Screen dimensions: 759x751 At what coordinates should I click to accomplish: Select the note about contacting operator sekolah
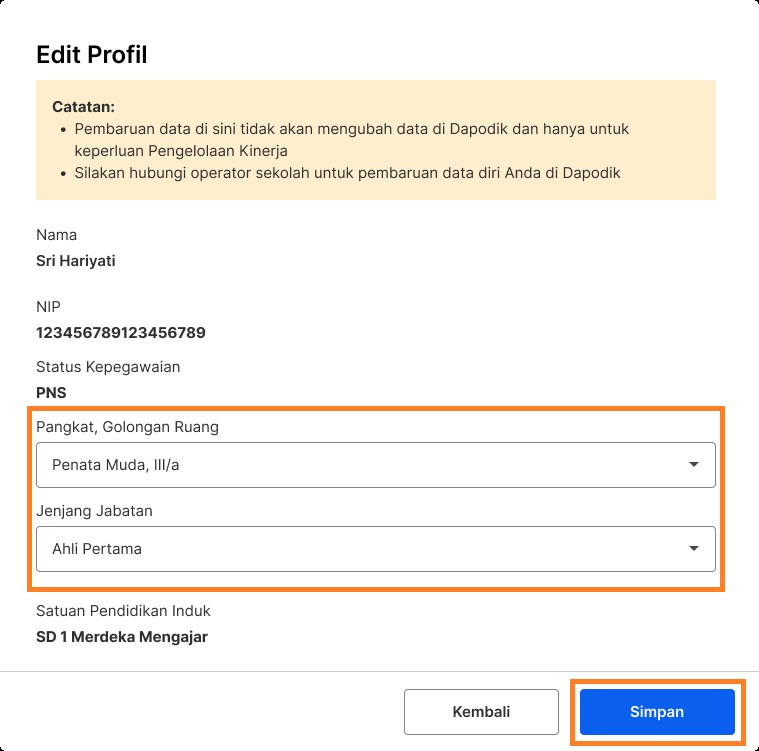(347, 173)
